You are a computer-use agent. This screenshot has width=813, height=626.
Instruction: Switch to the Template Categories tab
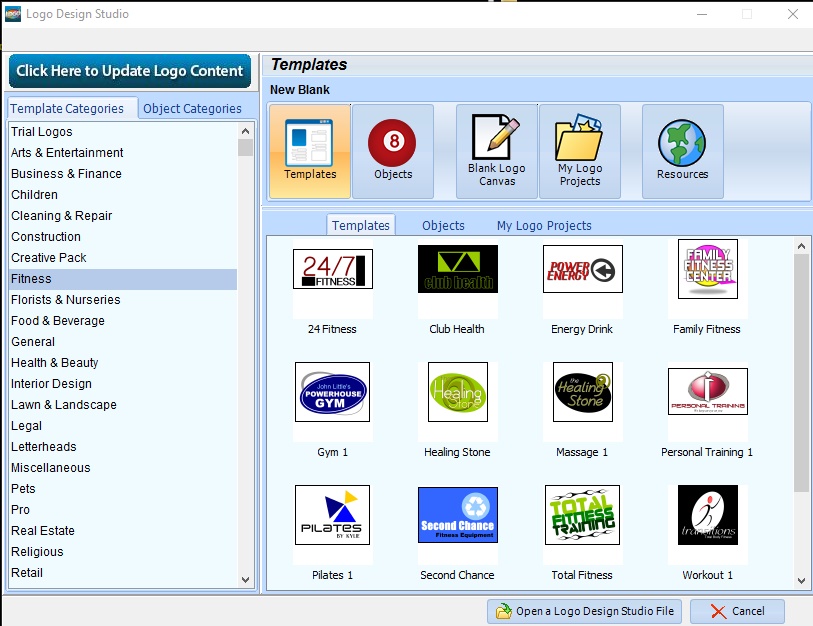click(73, 108)
